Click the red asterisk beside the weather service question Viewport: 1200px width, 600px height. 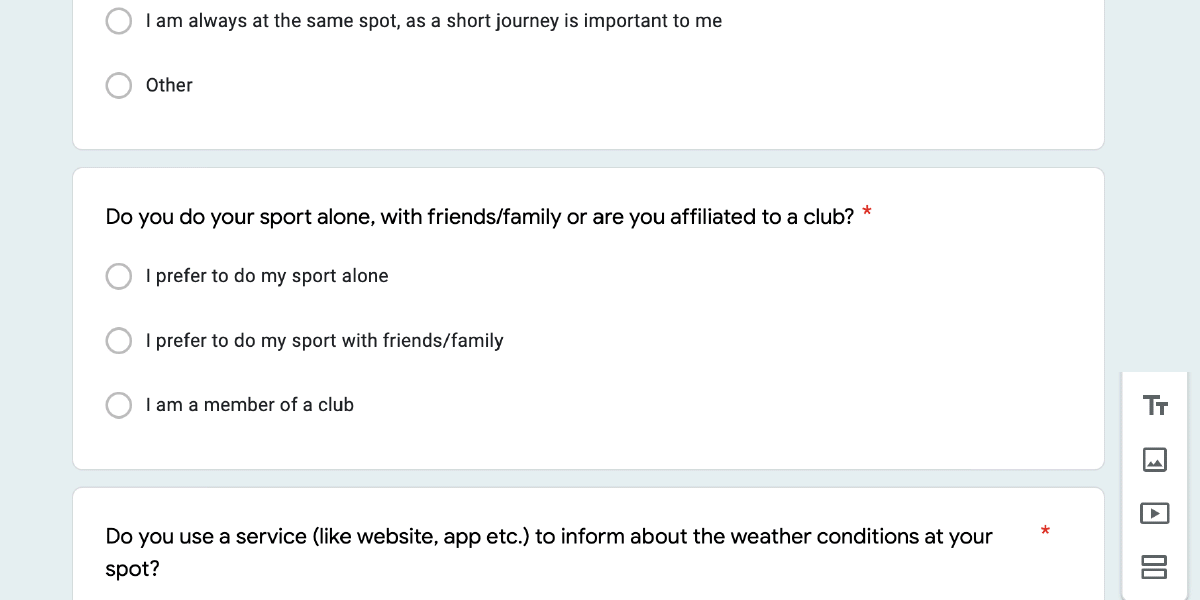[x=1045, y=531]
